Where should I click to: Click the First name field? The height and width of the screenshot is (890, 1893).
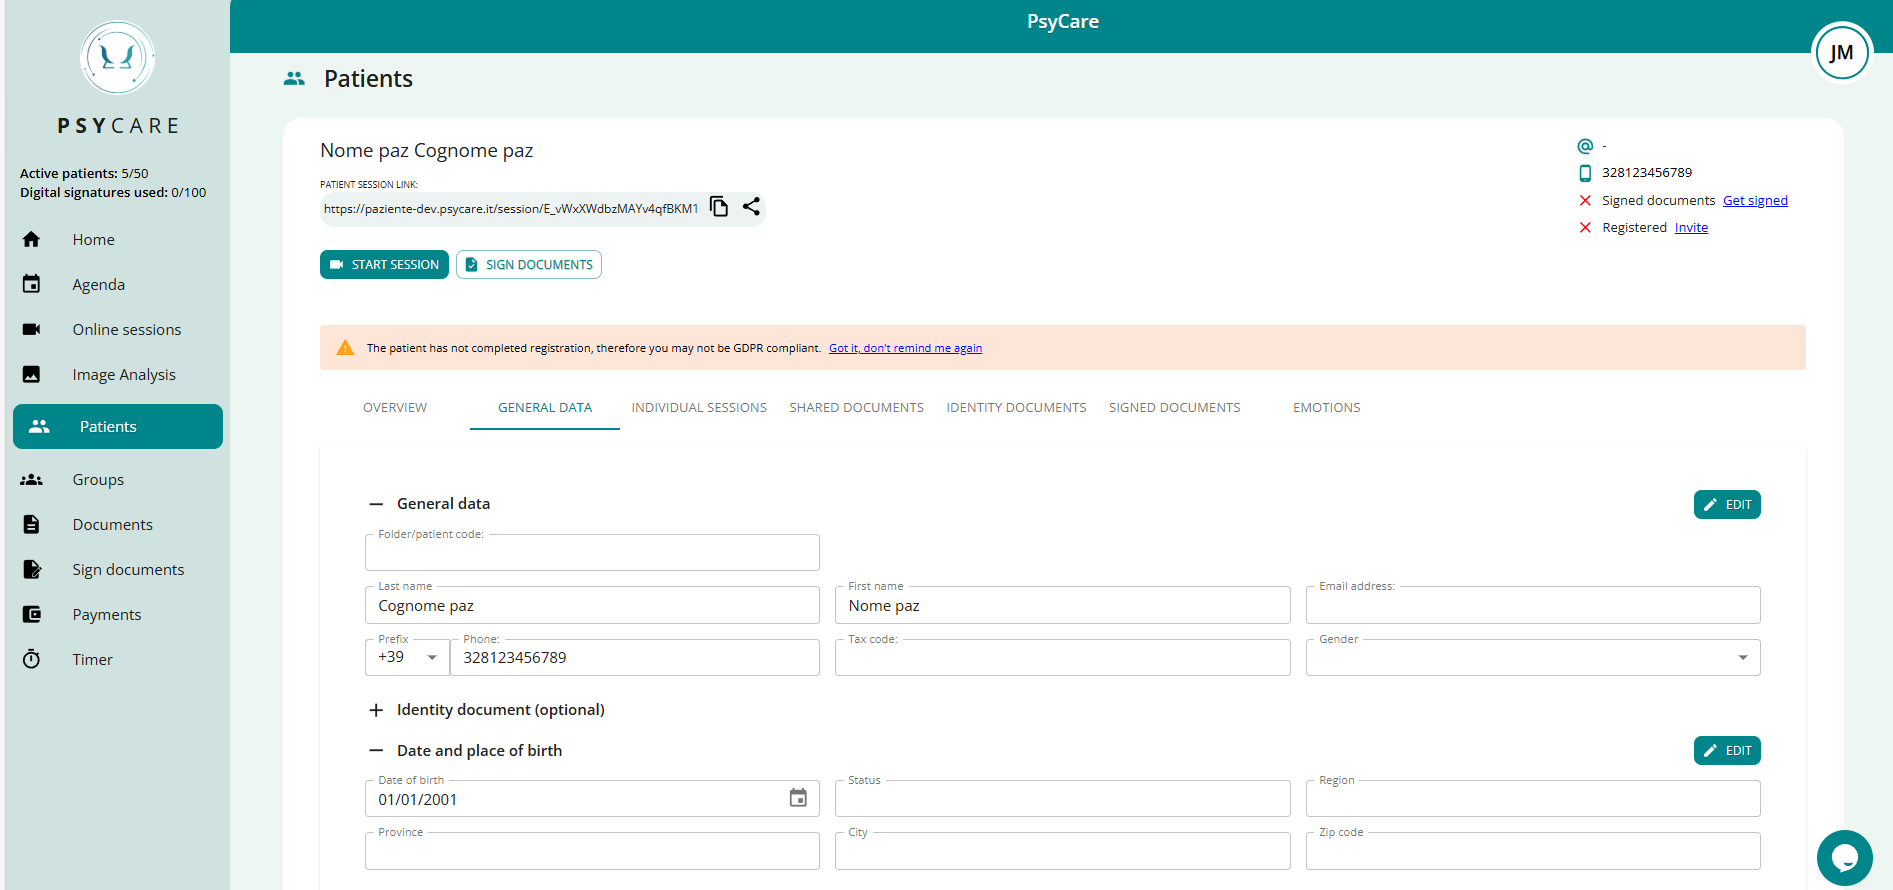(x=1062, y=605)
